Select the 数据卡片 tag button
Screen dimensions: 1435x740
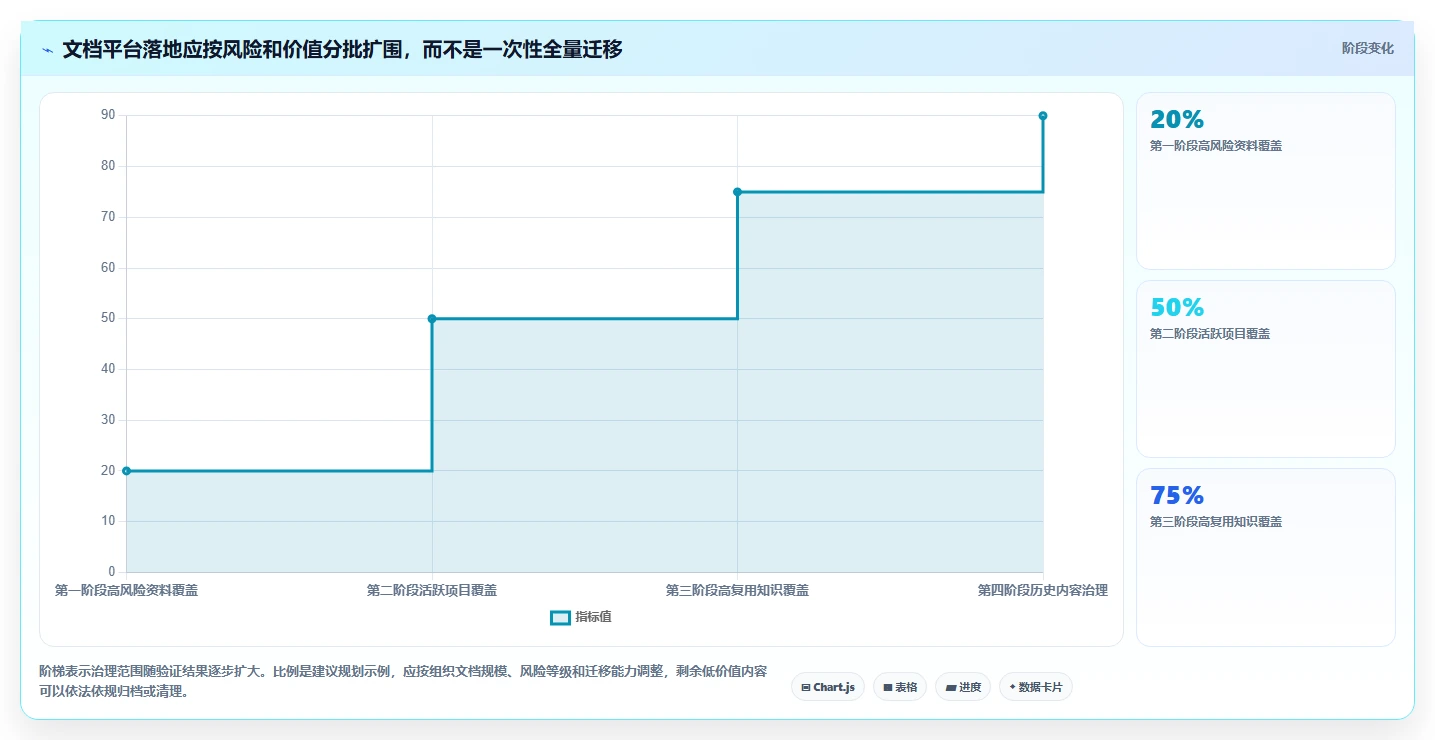pos(1036,687)
